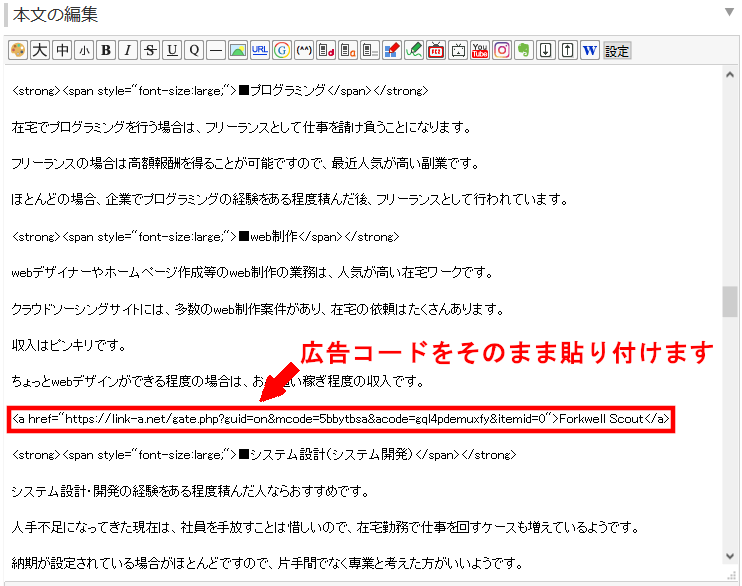Click the gray document list icon
The height and width of the screenshot is (586, 742).
(370, 50)
